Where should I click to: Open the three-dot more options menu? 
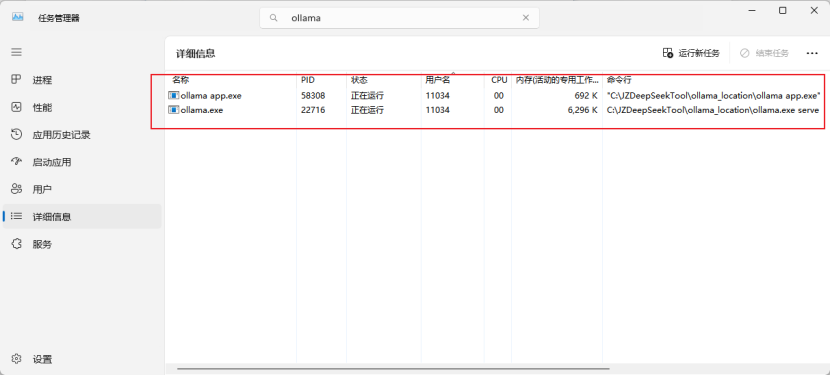812,53
